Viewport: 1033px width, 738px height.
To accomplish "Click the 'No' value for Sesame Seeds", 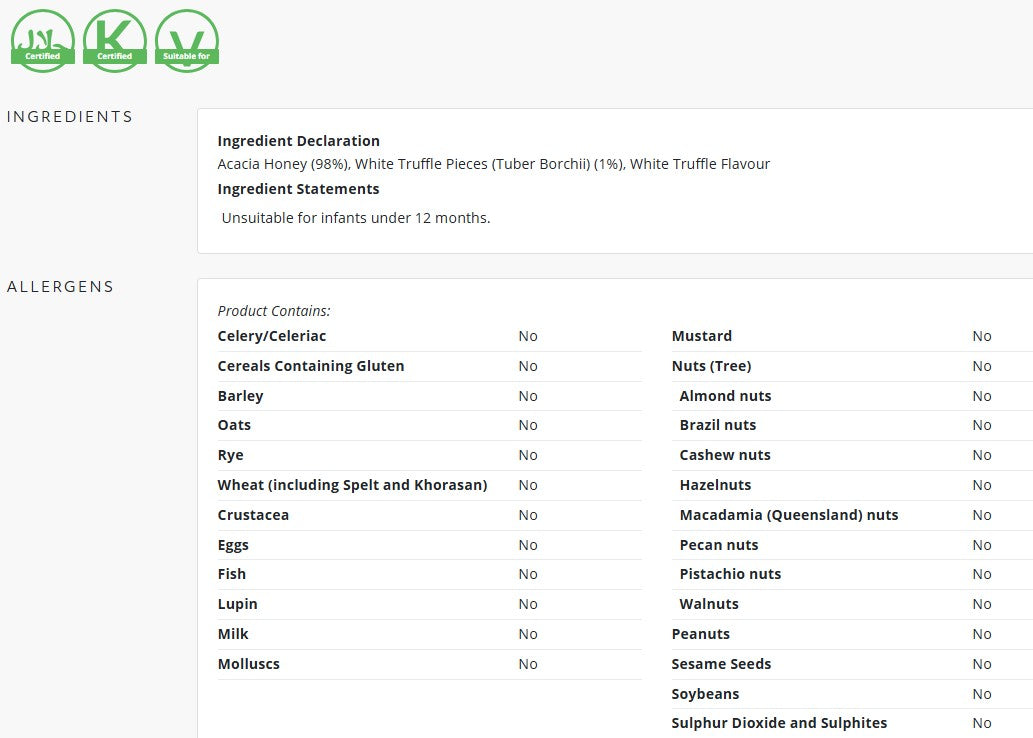I will [x=982, y=664].
